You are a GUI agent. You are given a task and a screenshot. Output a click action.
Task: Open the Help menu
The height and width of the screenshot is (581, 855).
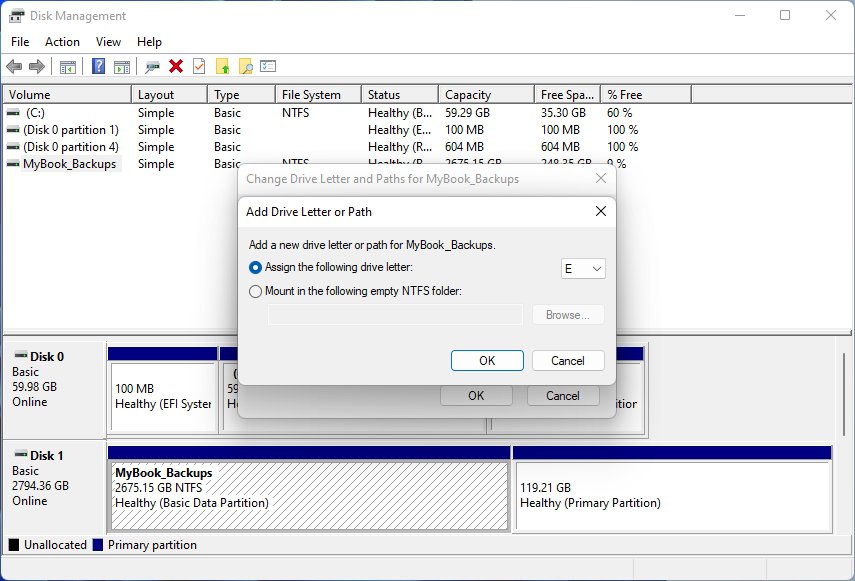(149, 42)
